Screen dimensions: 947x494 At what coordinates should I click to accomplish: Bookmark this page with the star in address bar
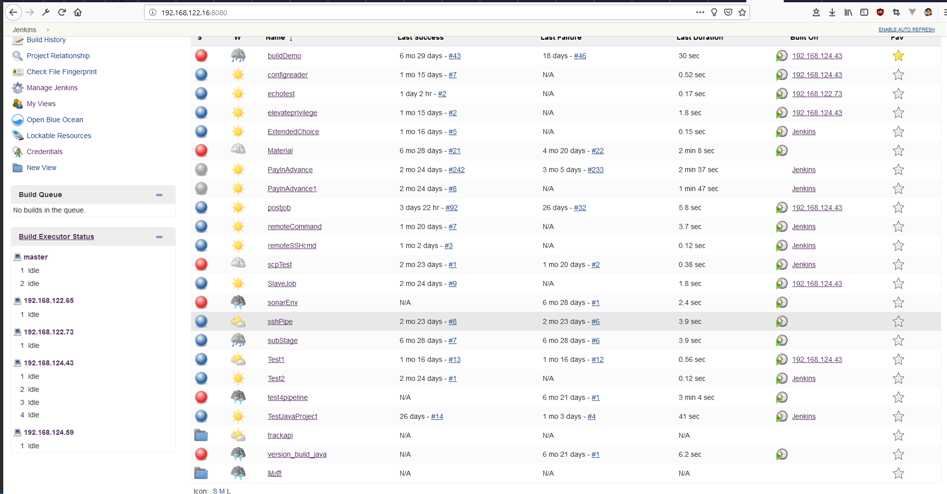(x=742, y=12)
